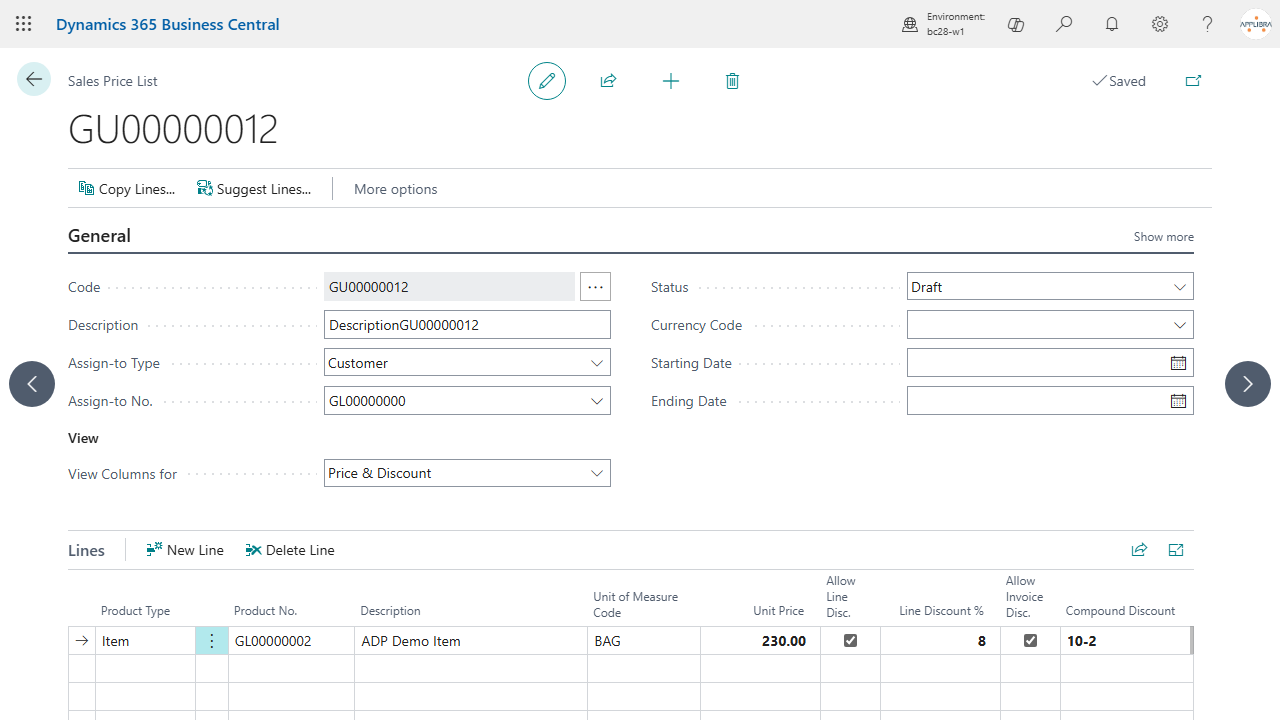This screenshot has height=720, width=1280.
Task: Click the Starting Date input field
Action: [1036, 363]
